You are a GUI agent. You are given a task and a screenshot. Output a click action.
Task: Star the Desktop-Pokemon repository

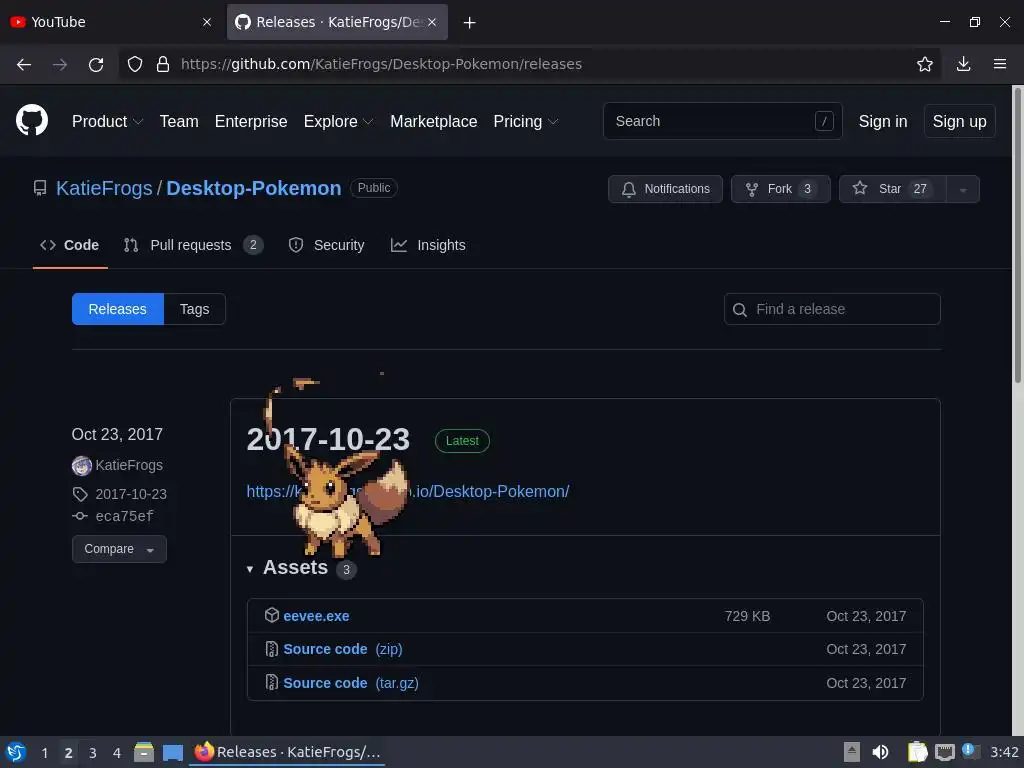[892, 189]
